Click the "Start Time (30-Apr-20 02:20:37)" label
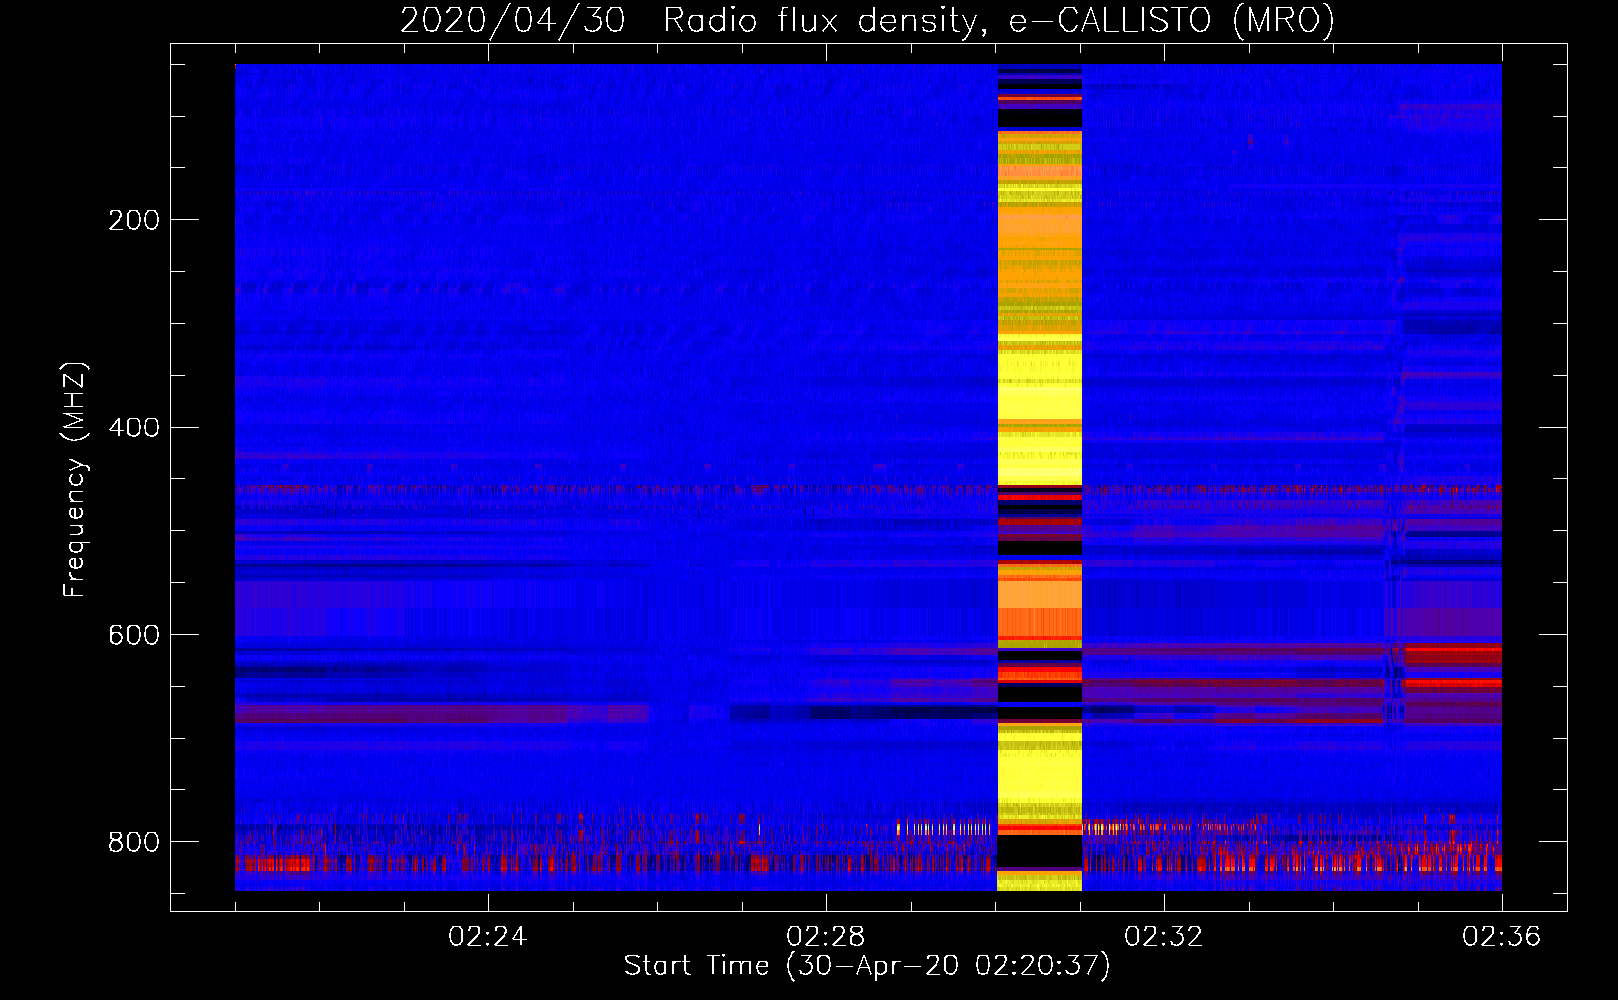Screen dimensions: 1618x1000 tap(867, 966)
